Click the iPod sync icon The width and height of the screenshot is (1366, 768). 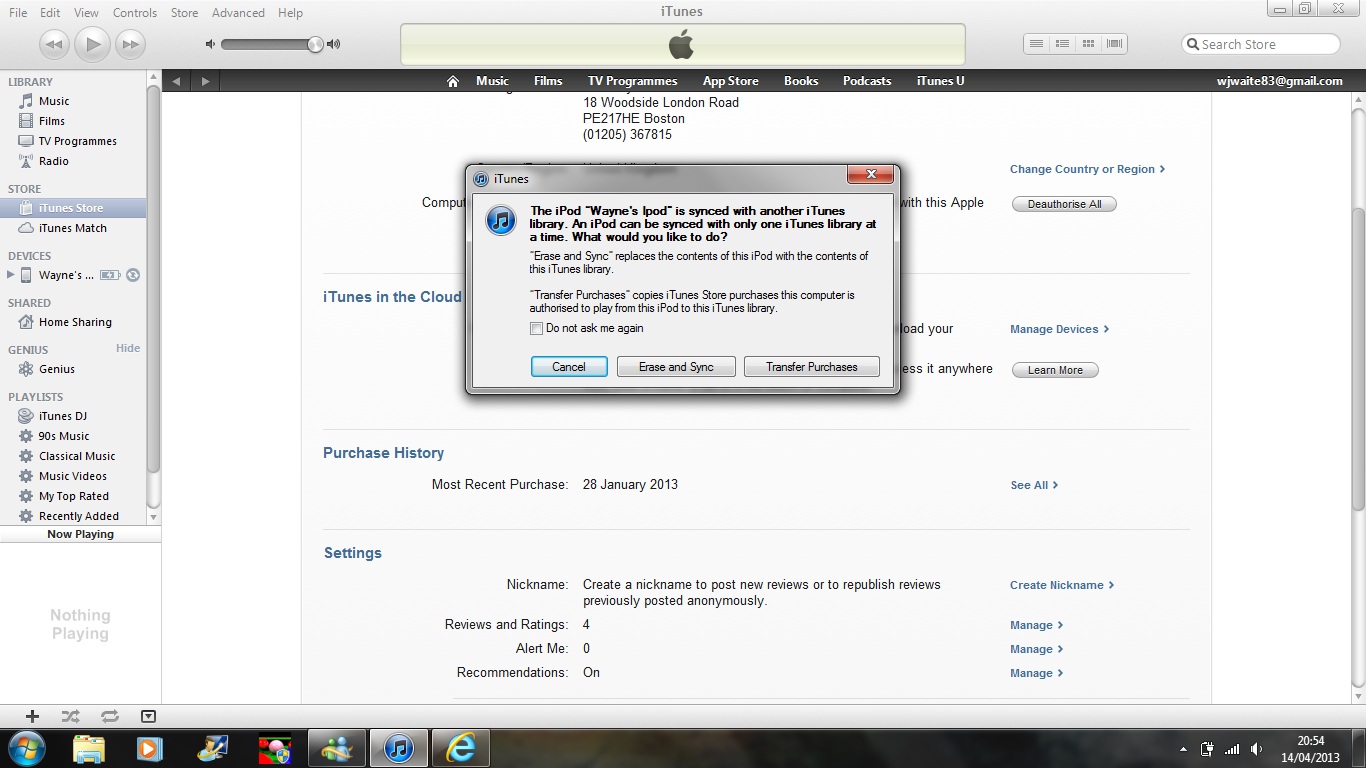coord(132,275)
